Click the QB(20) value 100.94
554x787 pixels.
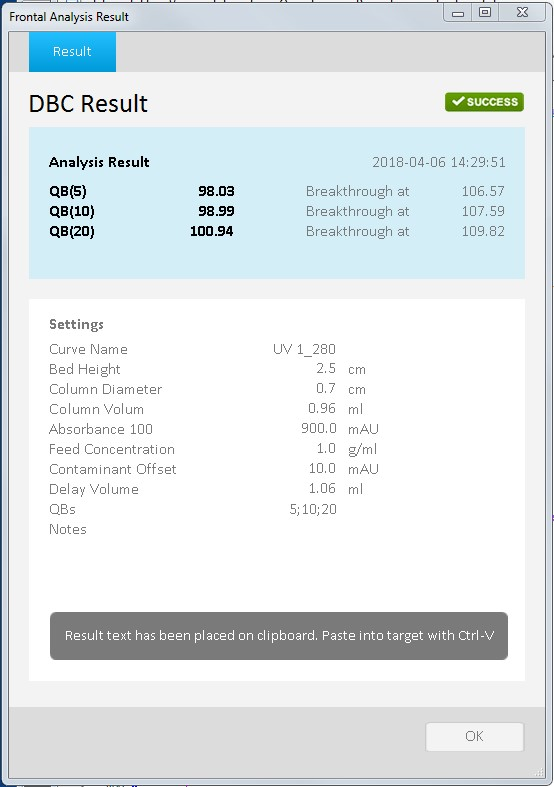212,231
